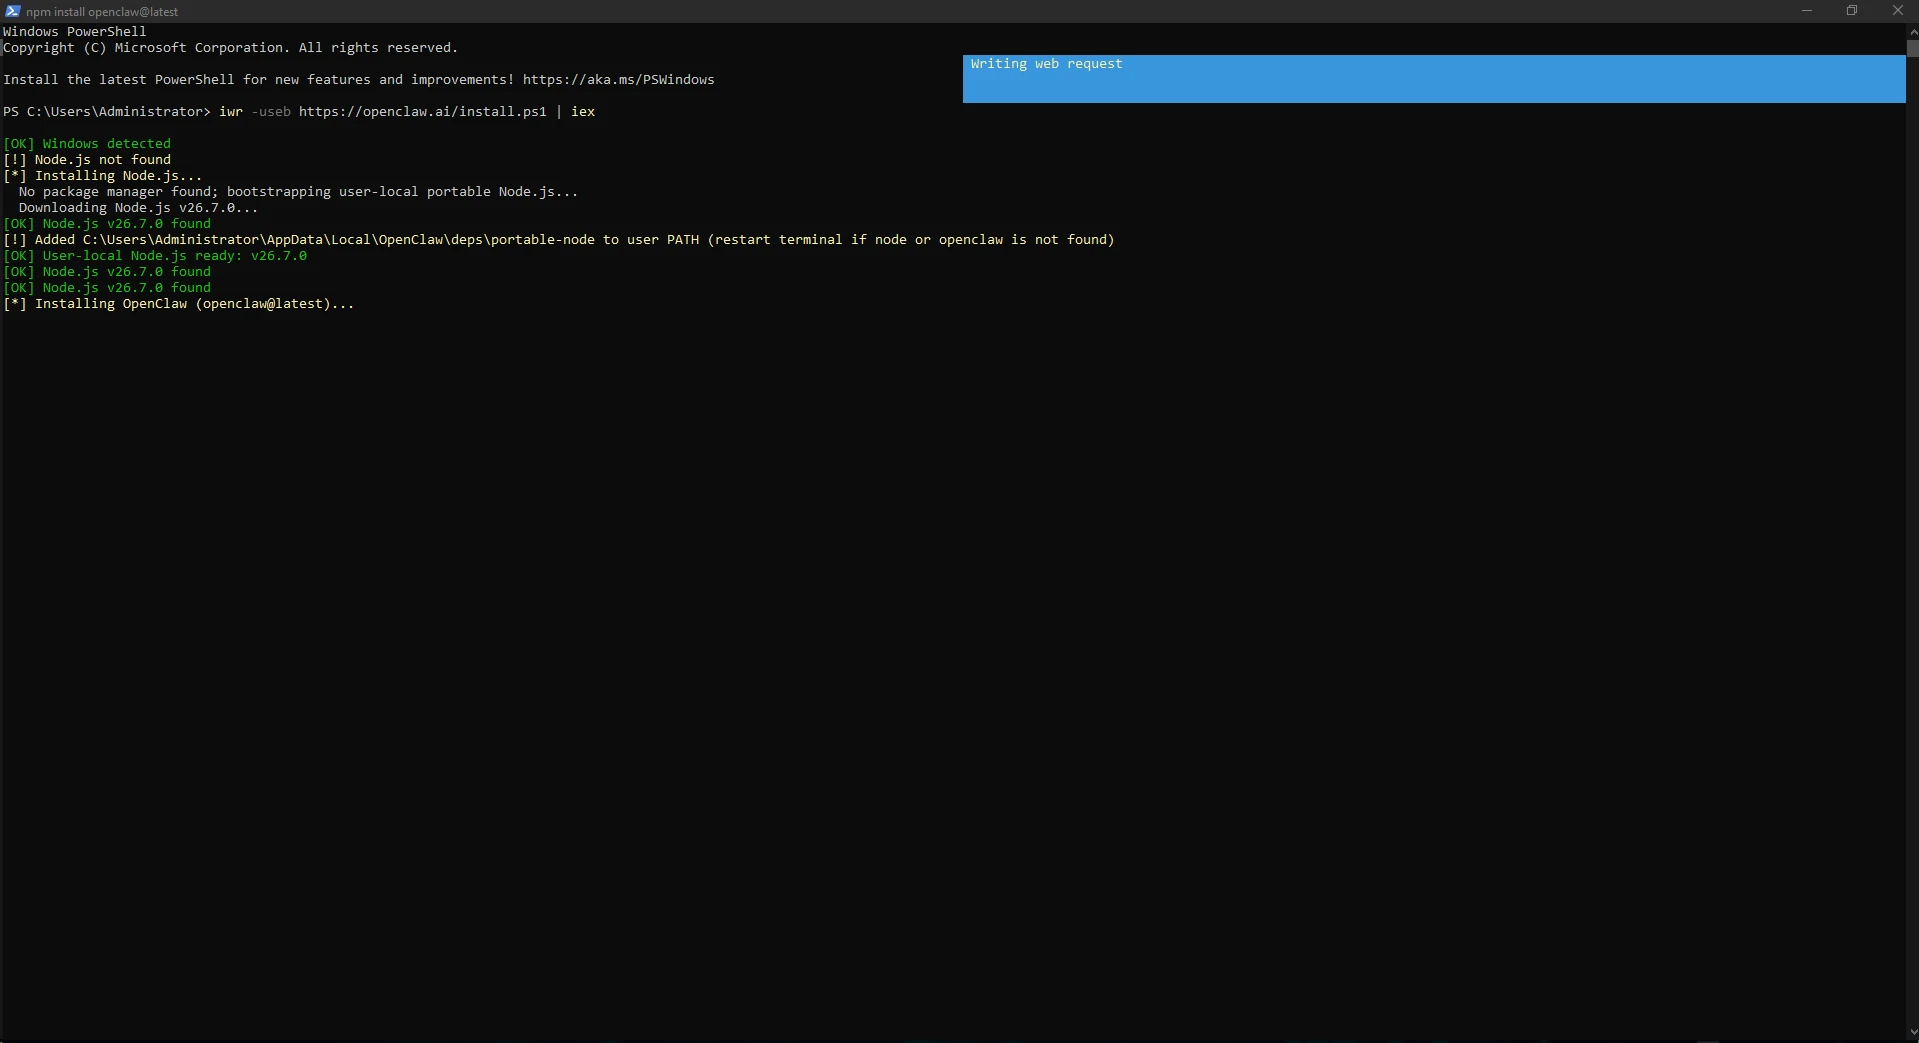Click 'Downloading Node.js v26.7.0...' line
This screenshot has width=1919, height=1043.
click(139, 208)
